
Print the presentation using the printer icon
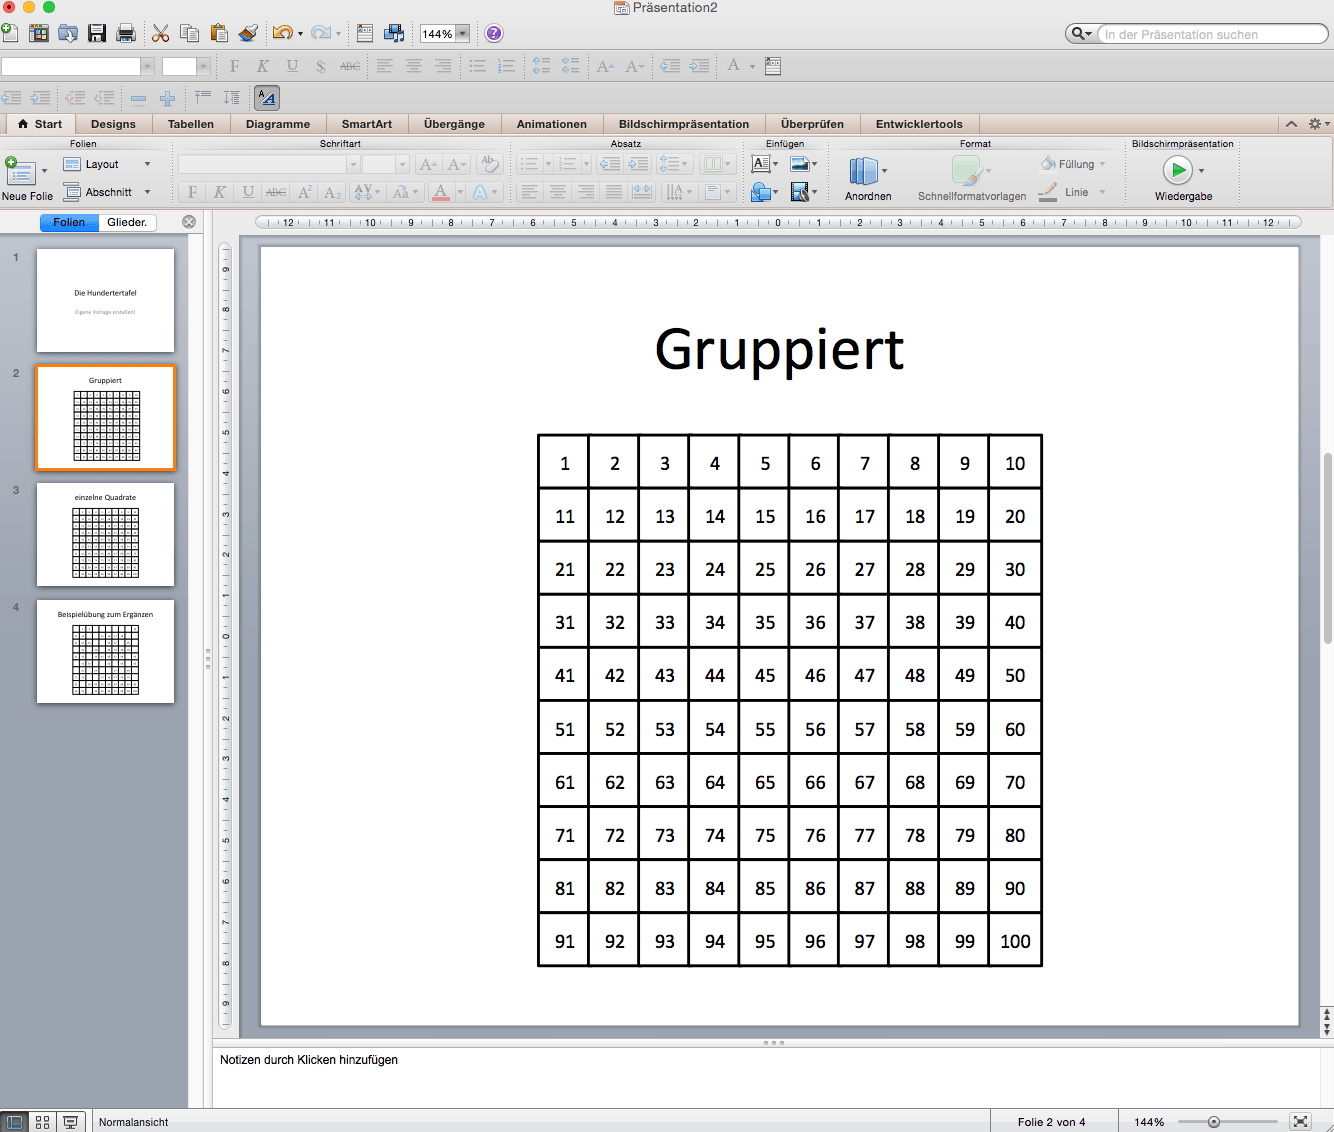click(126, 33)
